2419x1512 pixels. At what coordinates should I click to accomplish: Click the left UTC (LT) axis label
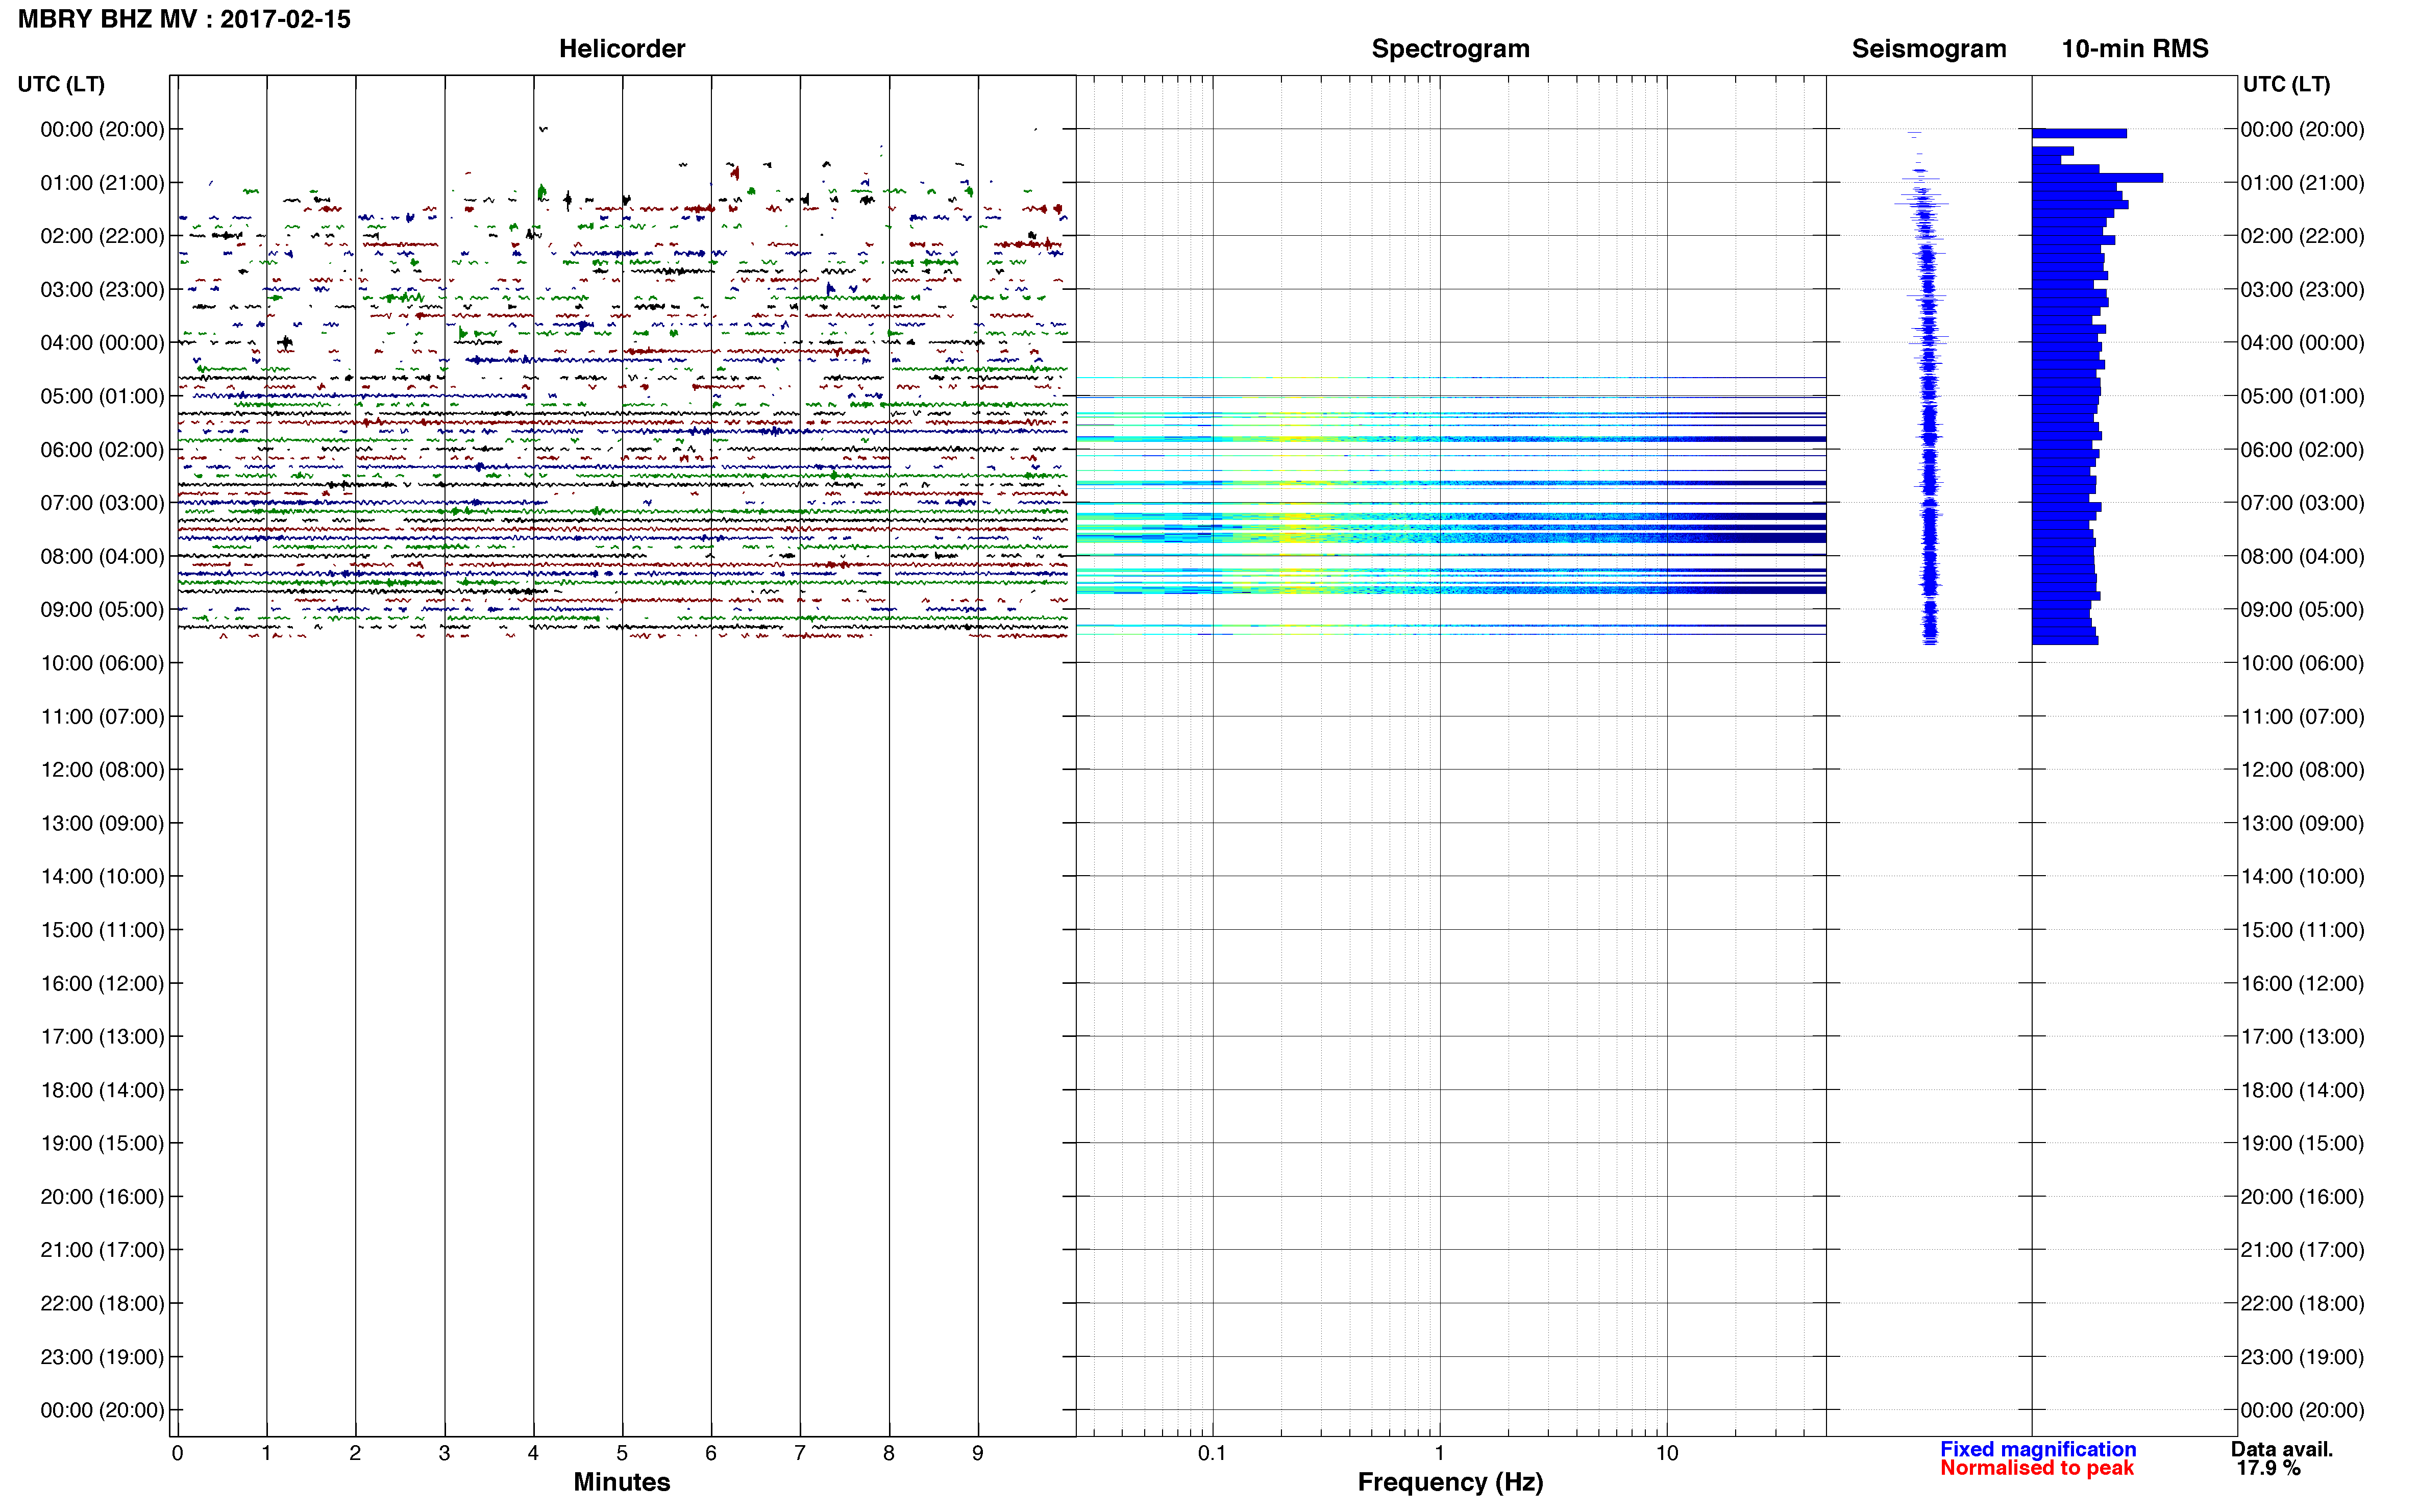[x=61, y=84]
